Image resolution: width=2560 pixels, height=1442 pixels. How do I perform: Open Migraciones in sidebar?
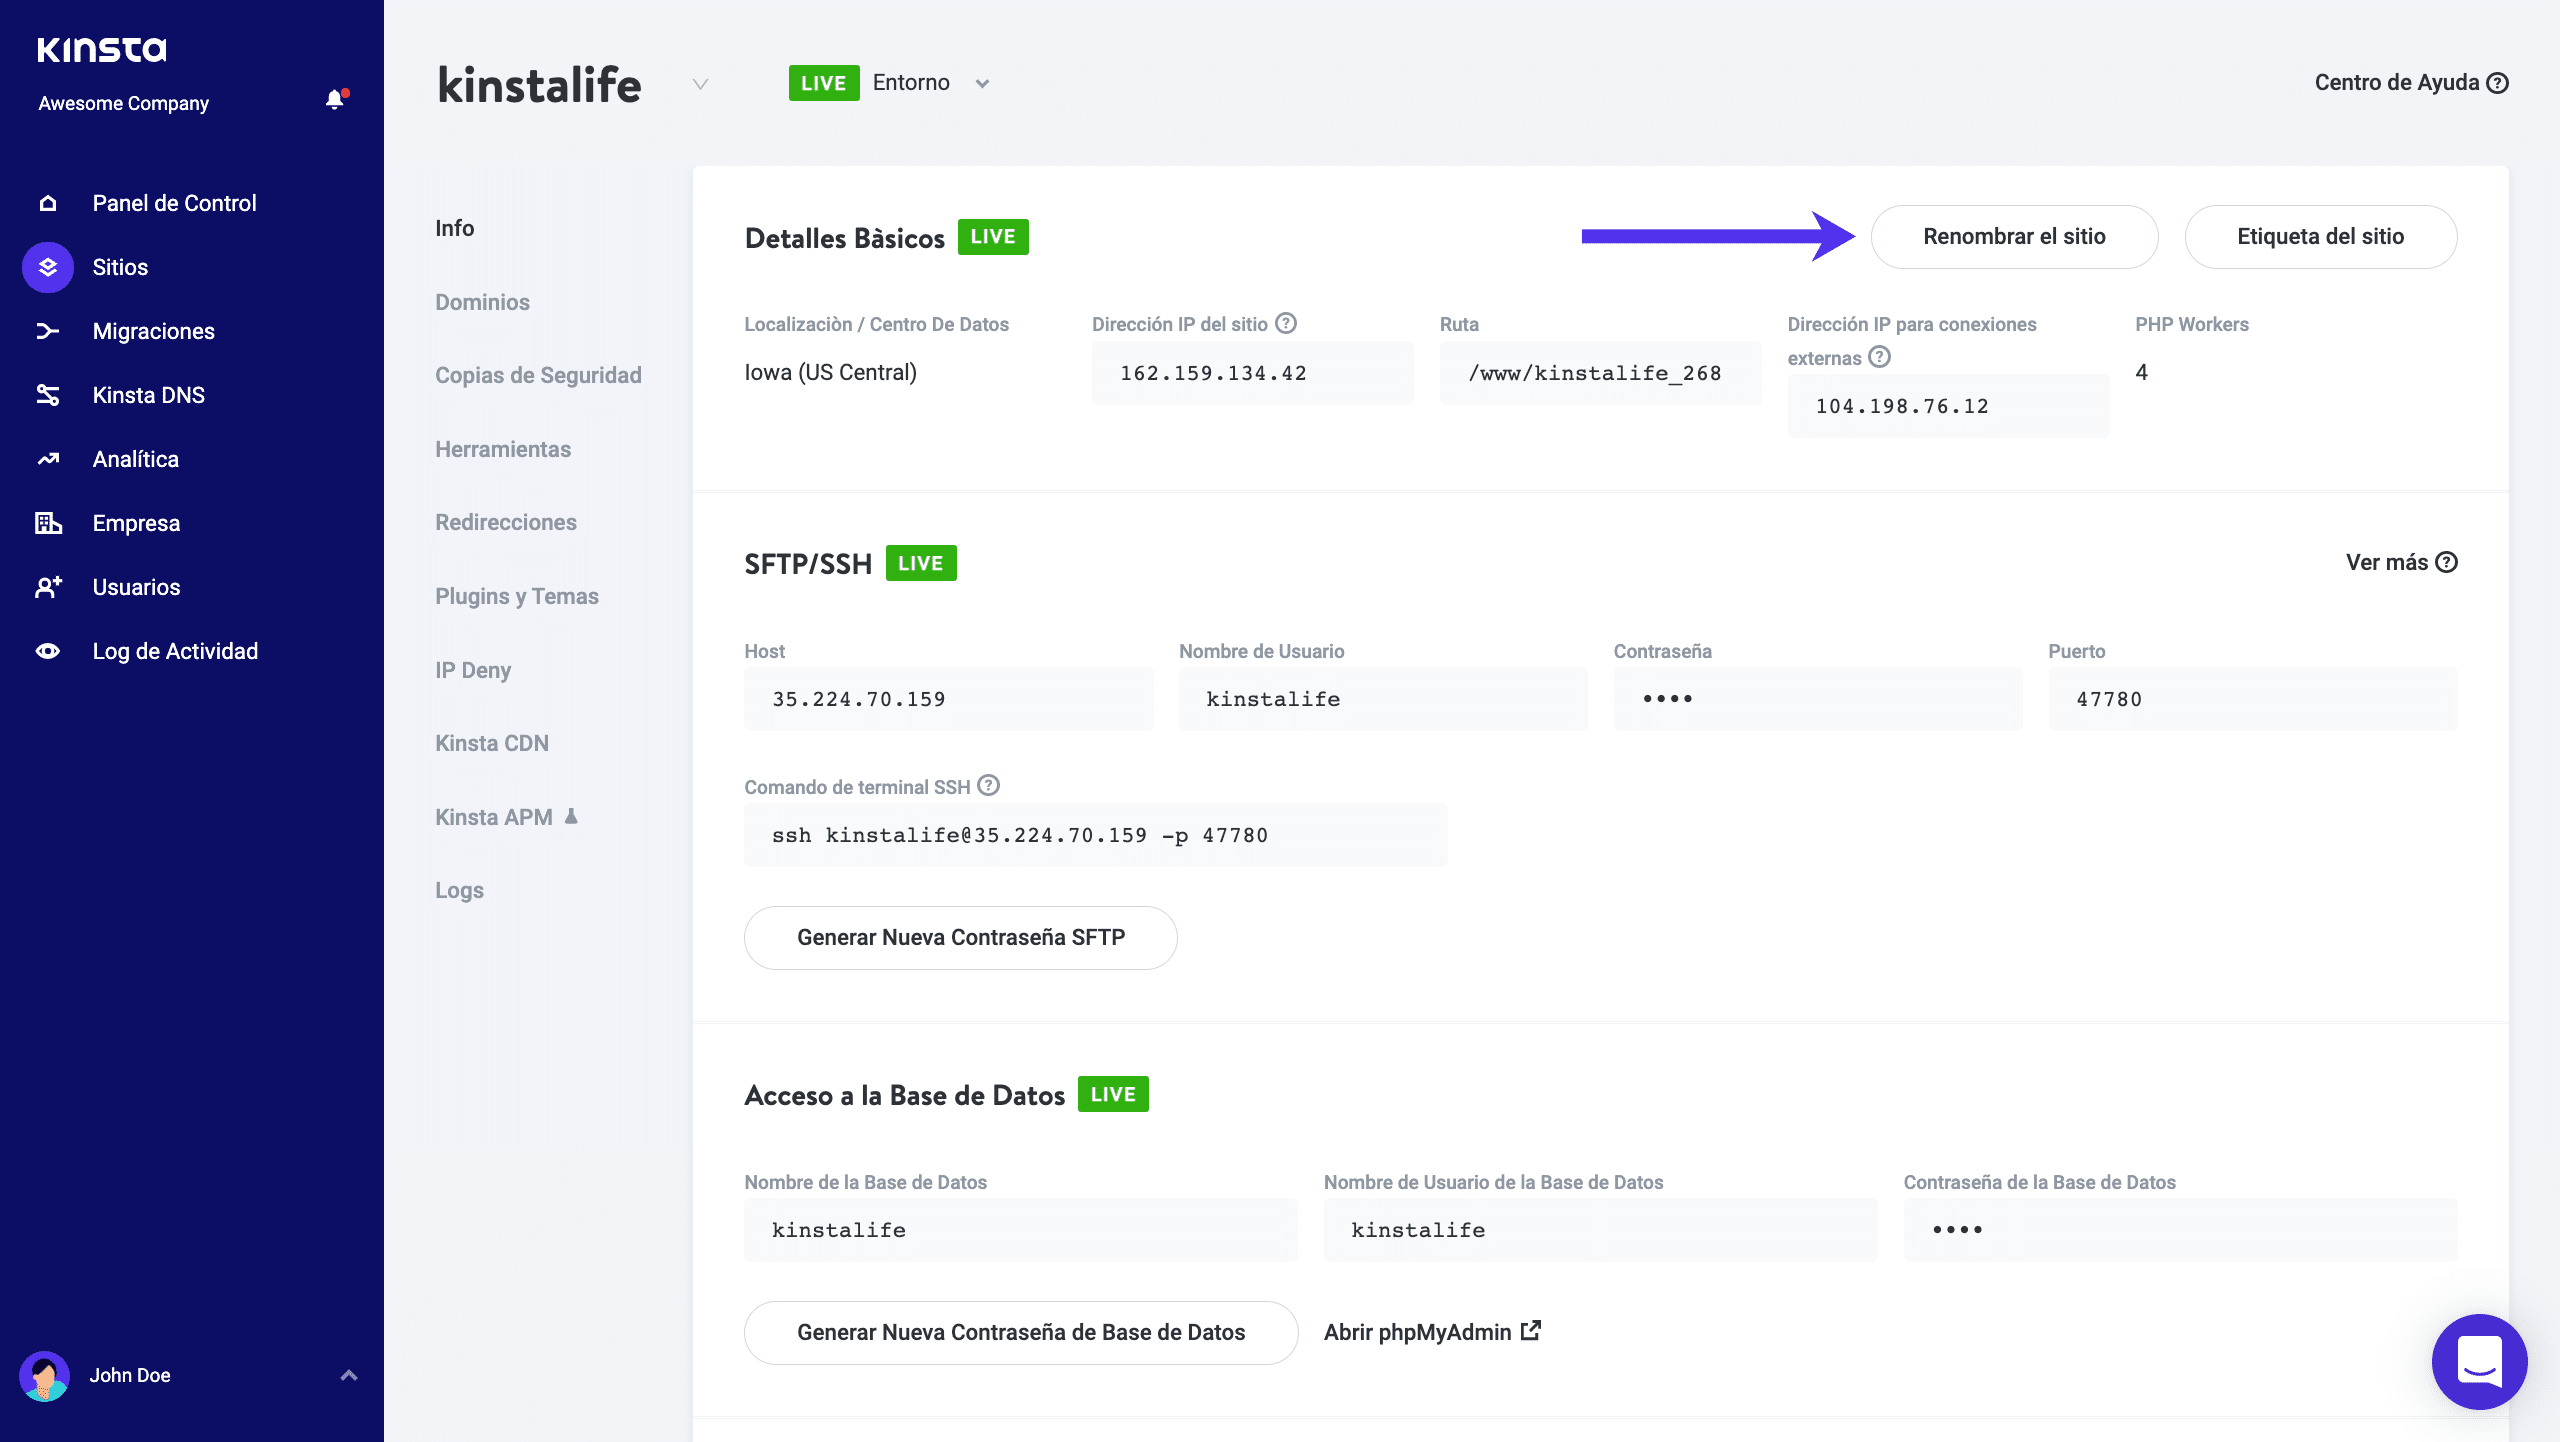pyautogui.click(x=154, y=331)
